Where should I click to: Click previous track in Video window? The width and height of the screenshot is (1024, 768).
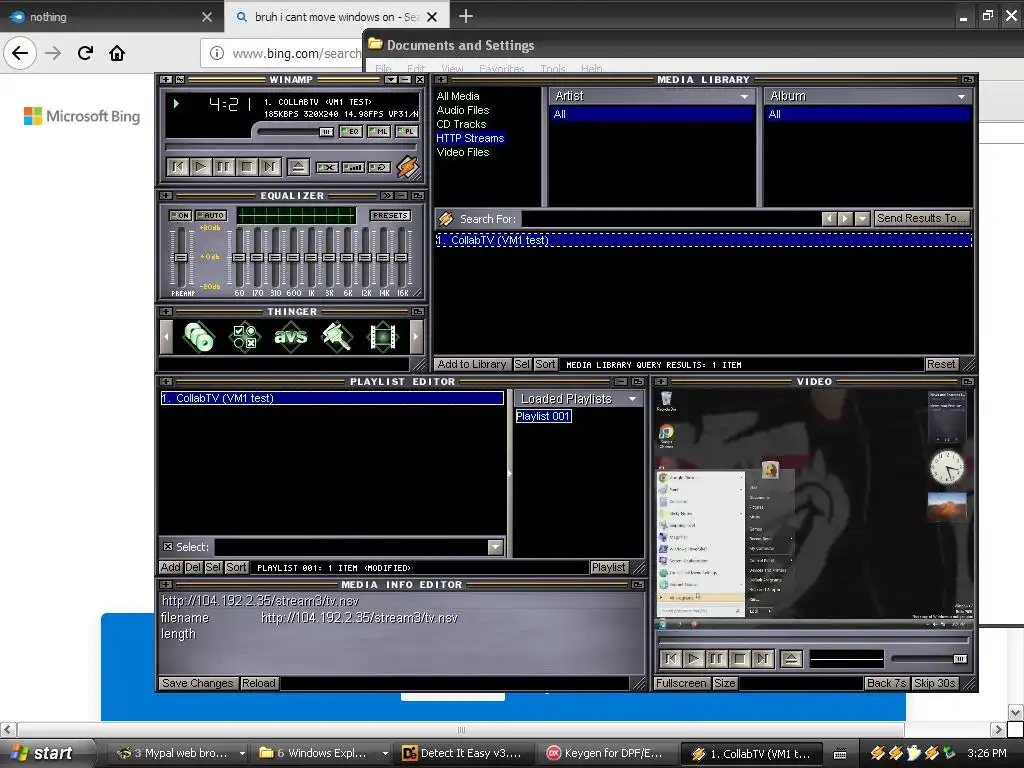pyautogui.click(x=671, y=658)
